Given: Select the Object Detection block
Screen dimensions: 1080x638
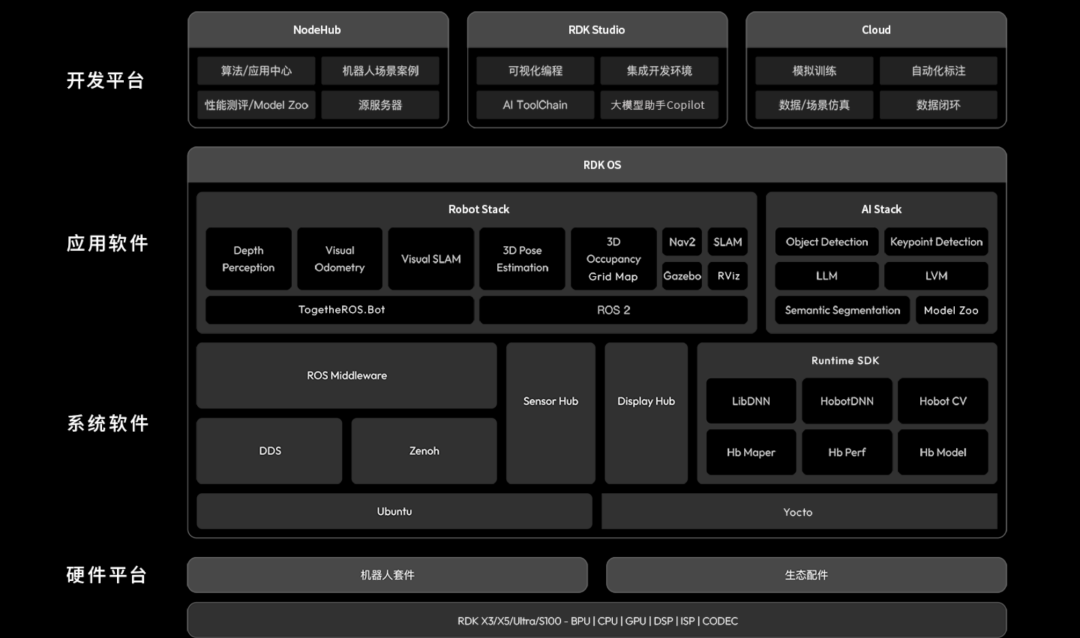Looking at the screenshot, I should coord(827,242).
